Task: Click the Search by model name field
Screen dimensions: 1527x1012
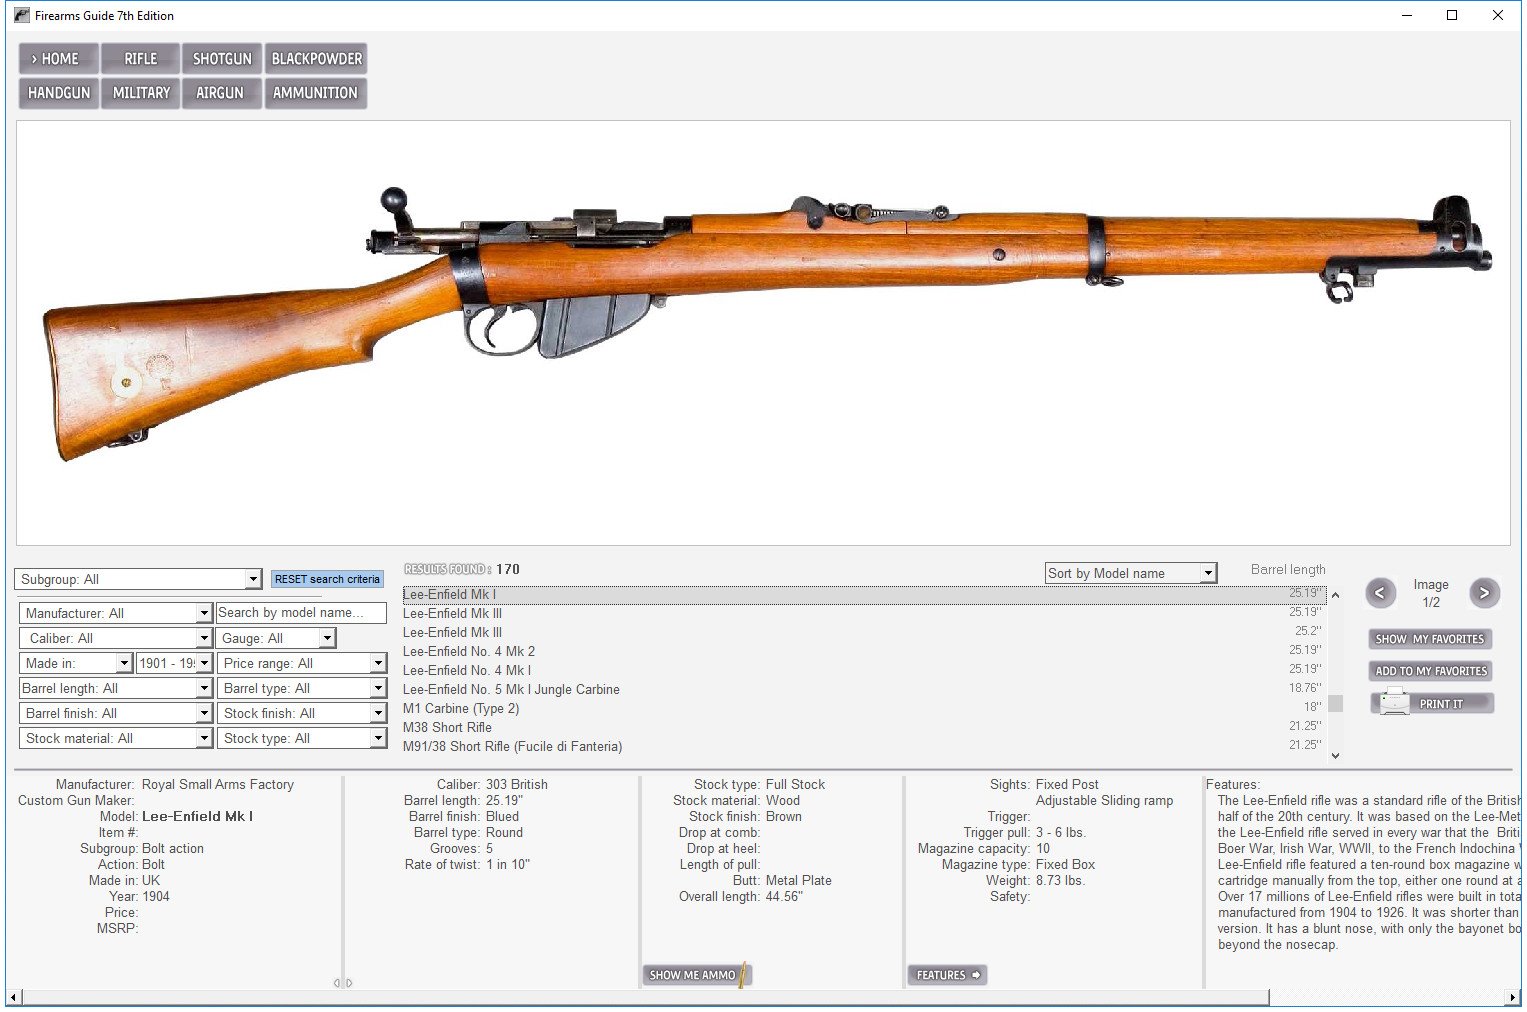Action: pyautogui.click(x=301, y=613)
